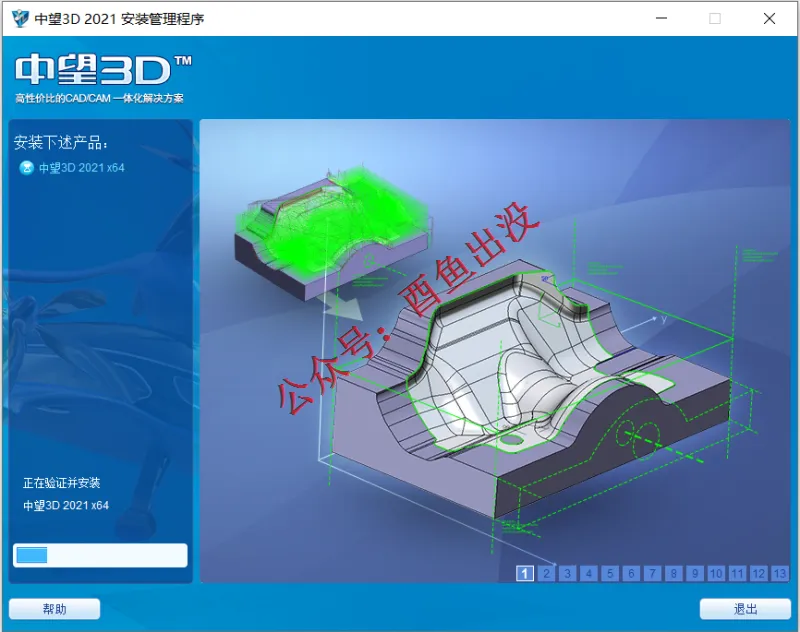Open slide number 12

(x=759, y=573)
